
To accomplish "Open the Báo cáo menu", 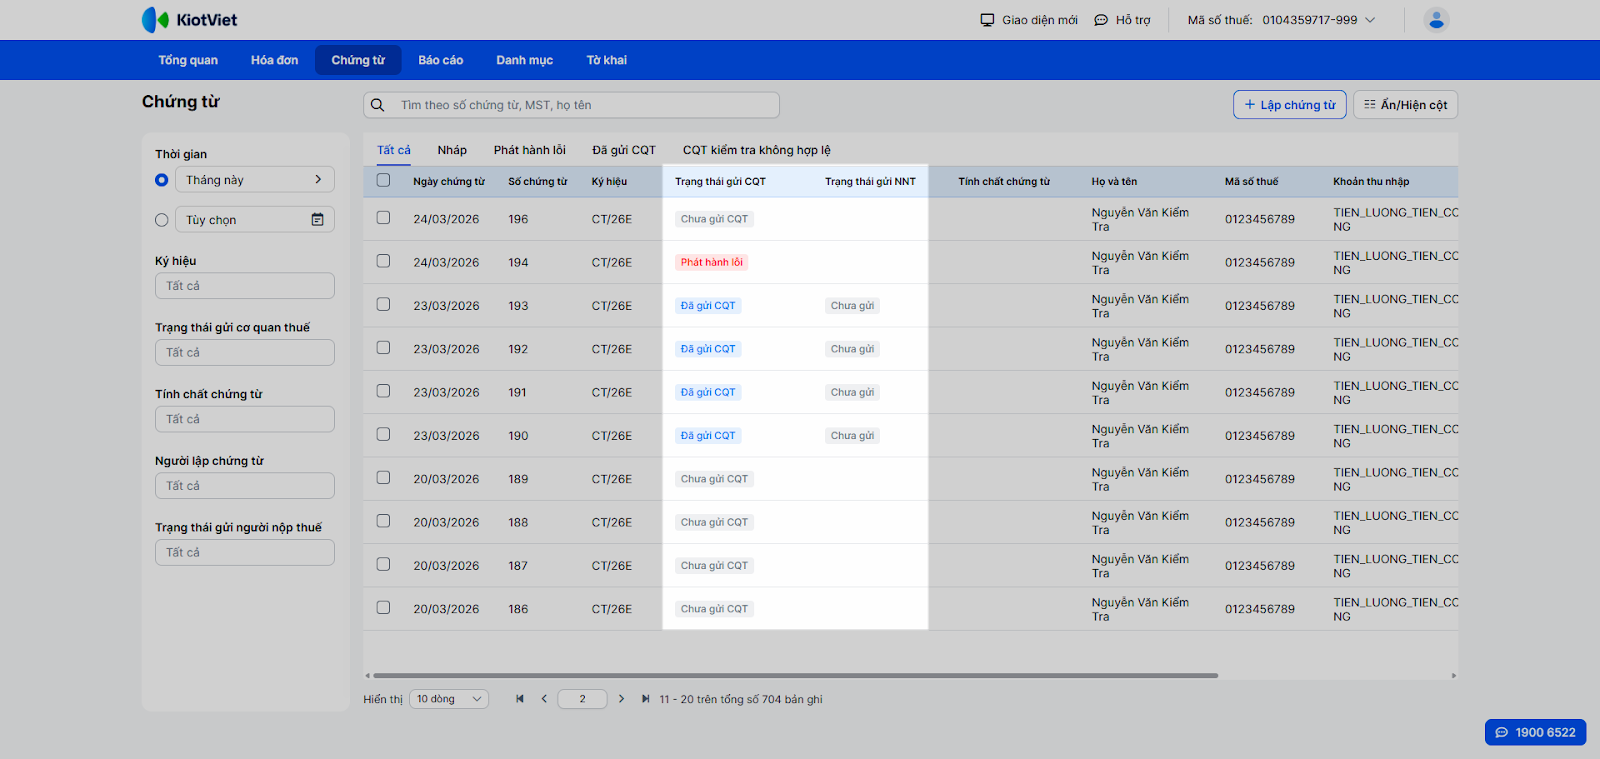I will [440, 60].
